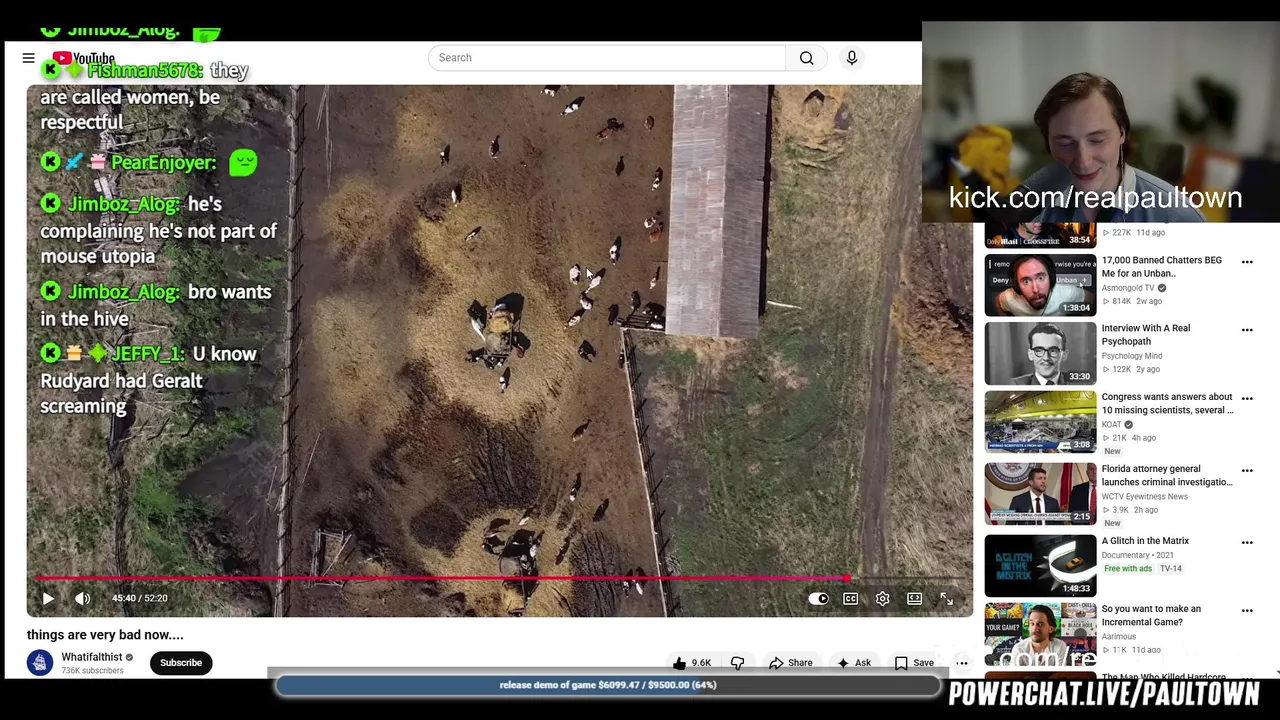Click the 45:40 / 52:20 time display
The width and height of the screenshot is (1280, 720).
coord(140,598)
